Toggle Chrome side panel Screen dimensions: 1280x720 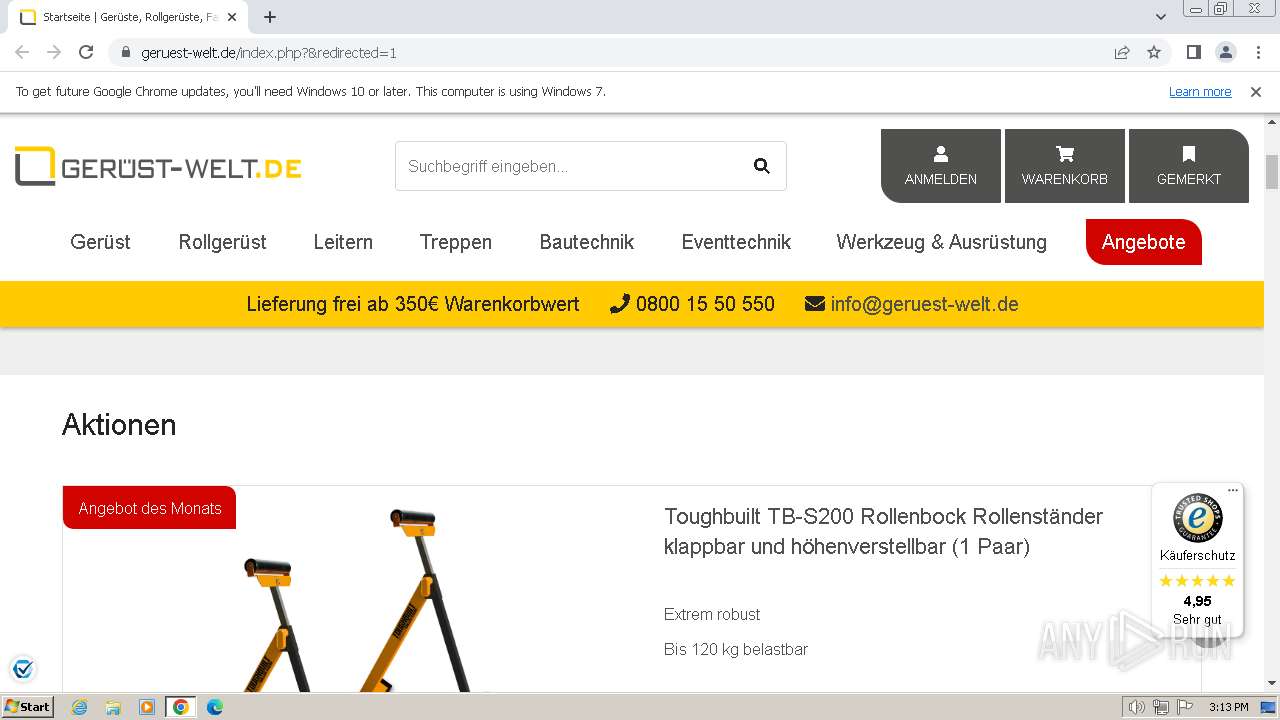pyautogui.click(x=1193, y=53)
